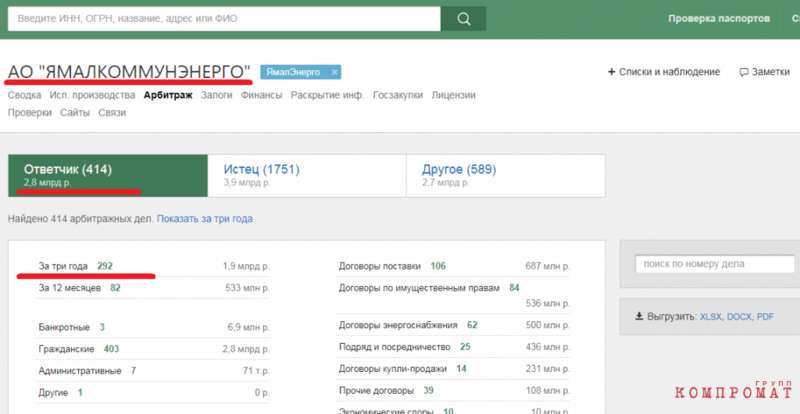Click the 533 млн р. amount
Screen dimensions: 800x414
tap(247, 288)
